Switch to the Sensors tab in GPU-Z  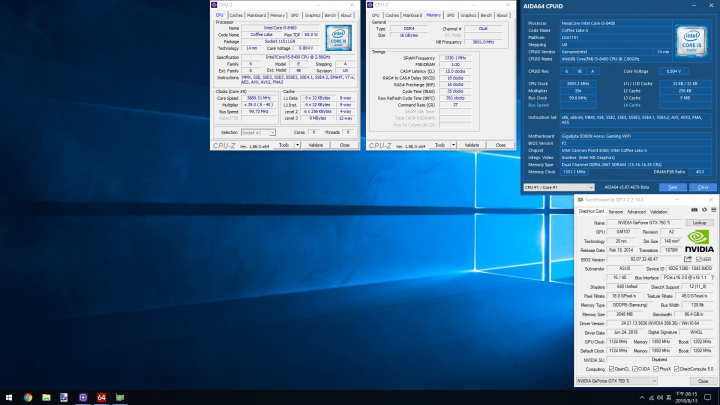coord(616,212)
